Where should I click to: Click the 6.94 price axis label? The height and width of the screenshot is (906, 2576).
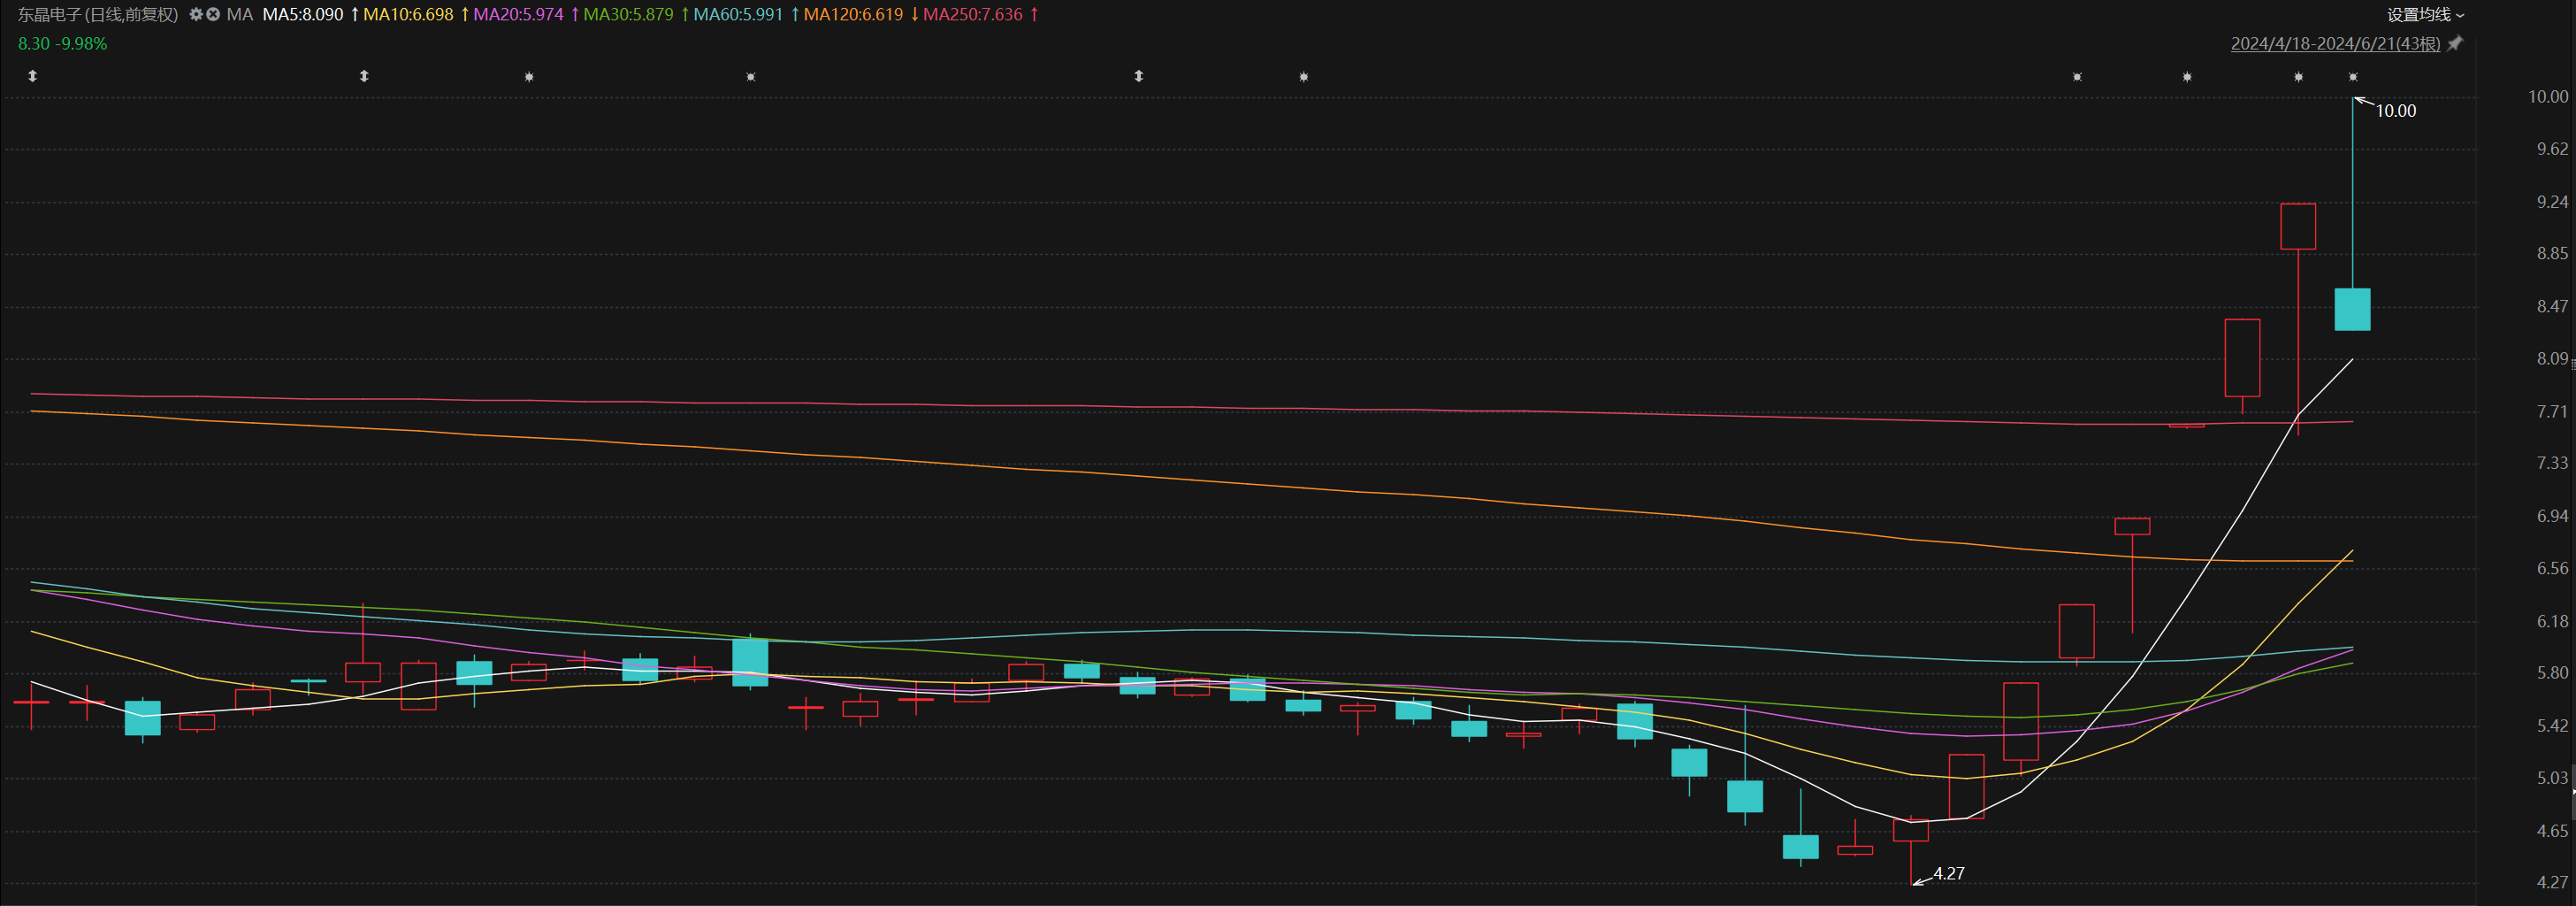click(2552, 516)
